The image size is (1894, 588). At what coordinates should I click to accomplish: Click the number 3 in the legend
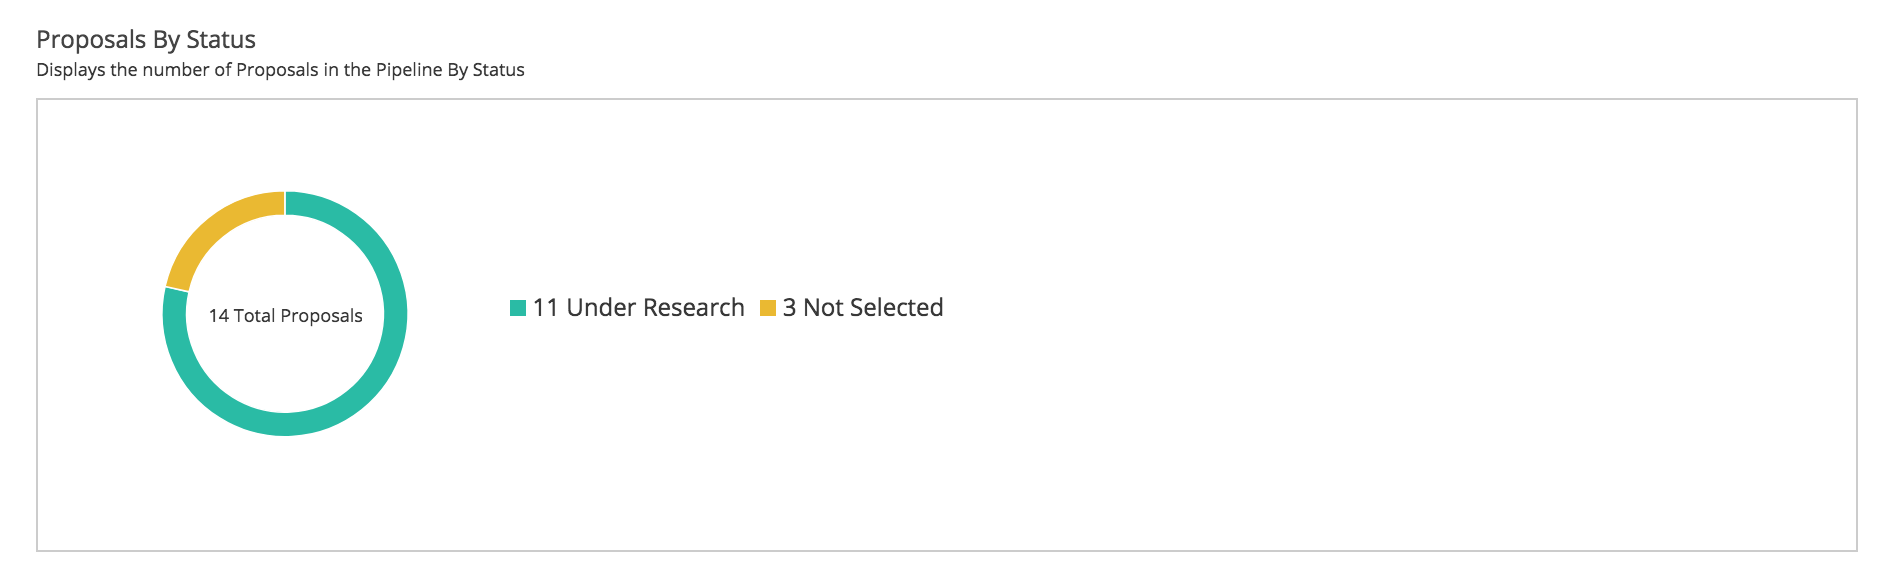[789, 308]
